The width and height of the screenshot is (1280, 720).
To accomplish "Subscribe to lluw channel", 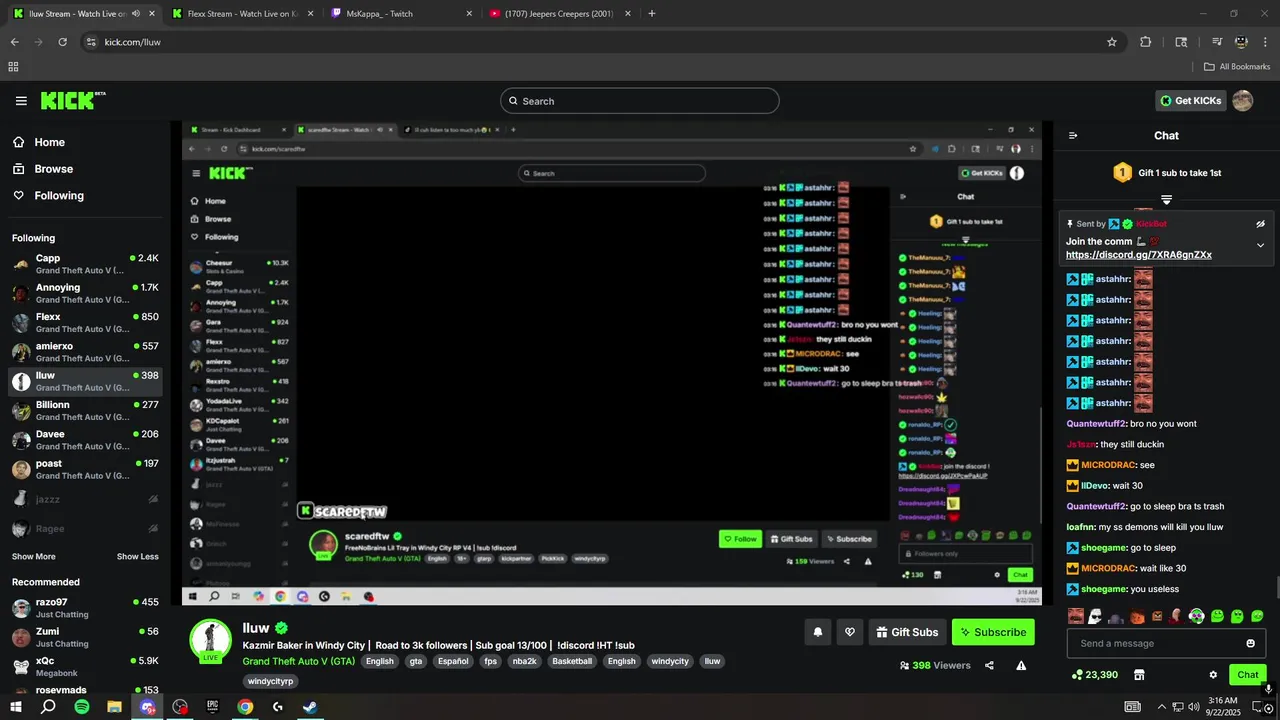I will 993,632.
